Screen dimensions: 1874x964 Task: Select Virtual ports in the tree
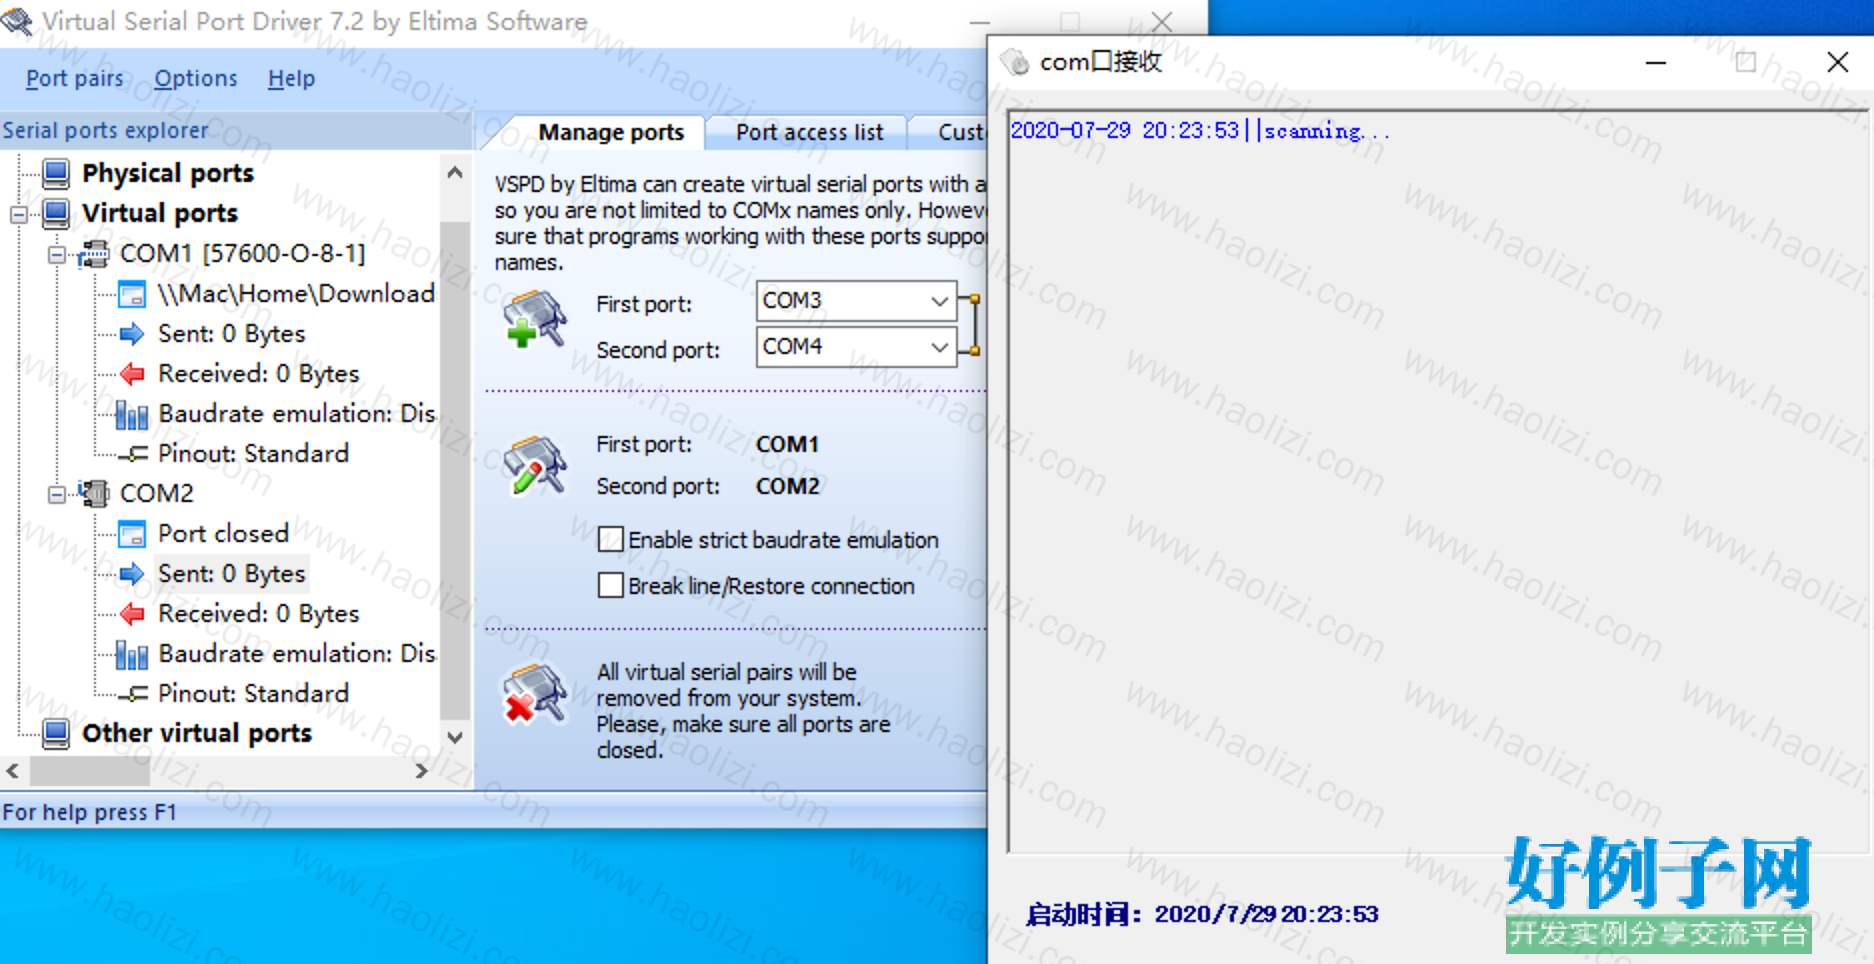click(x=160, y=213)
